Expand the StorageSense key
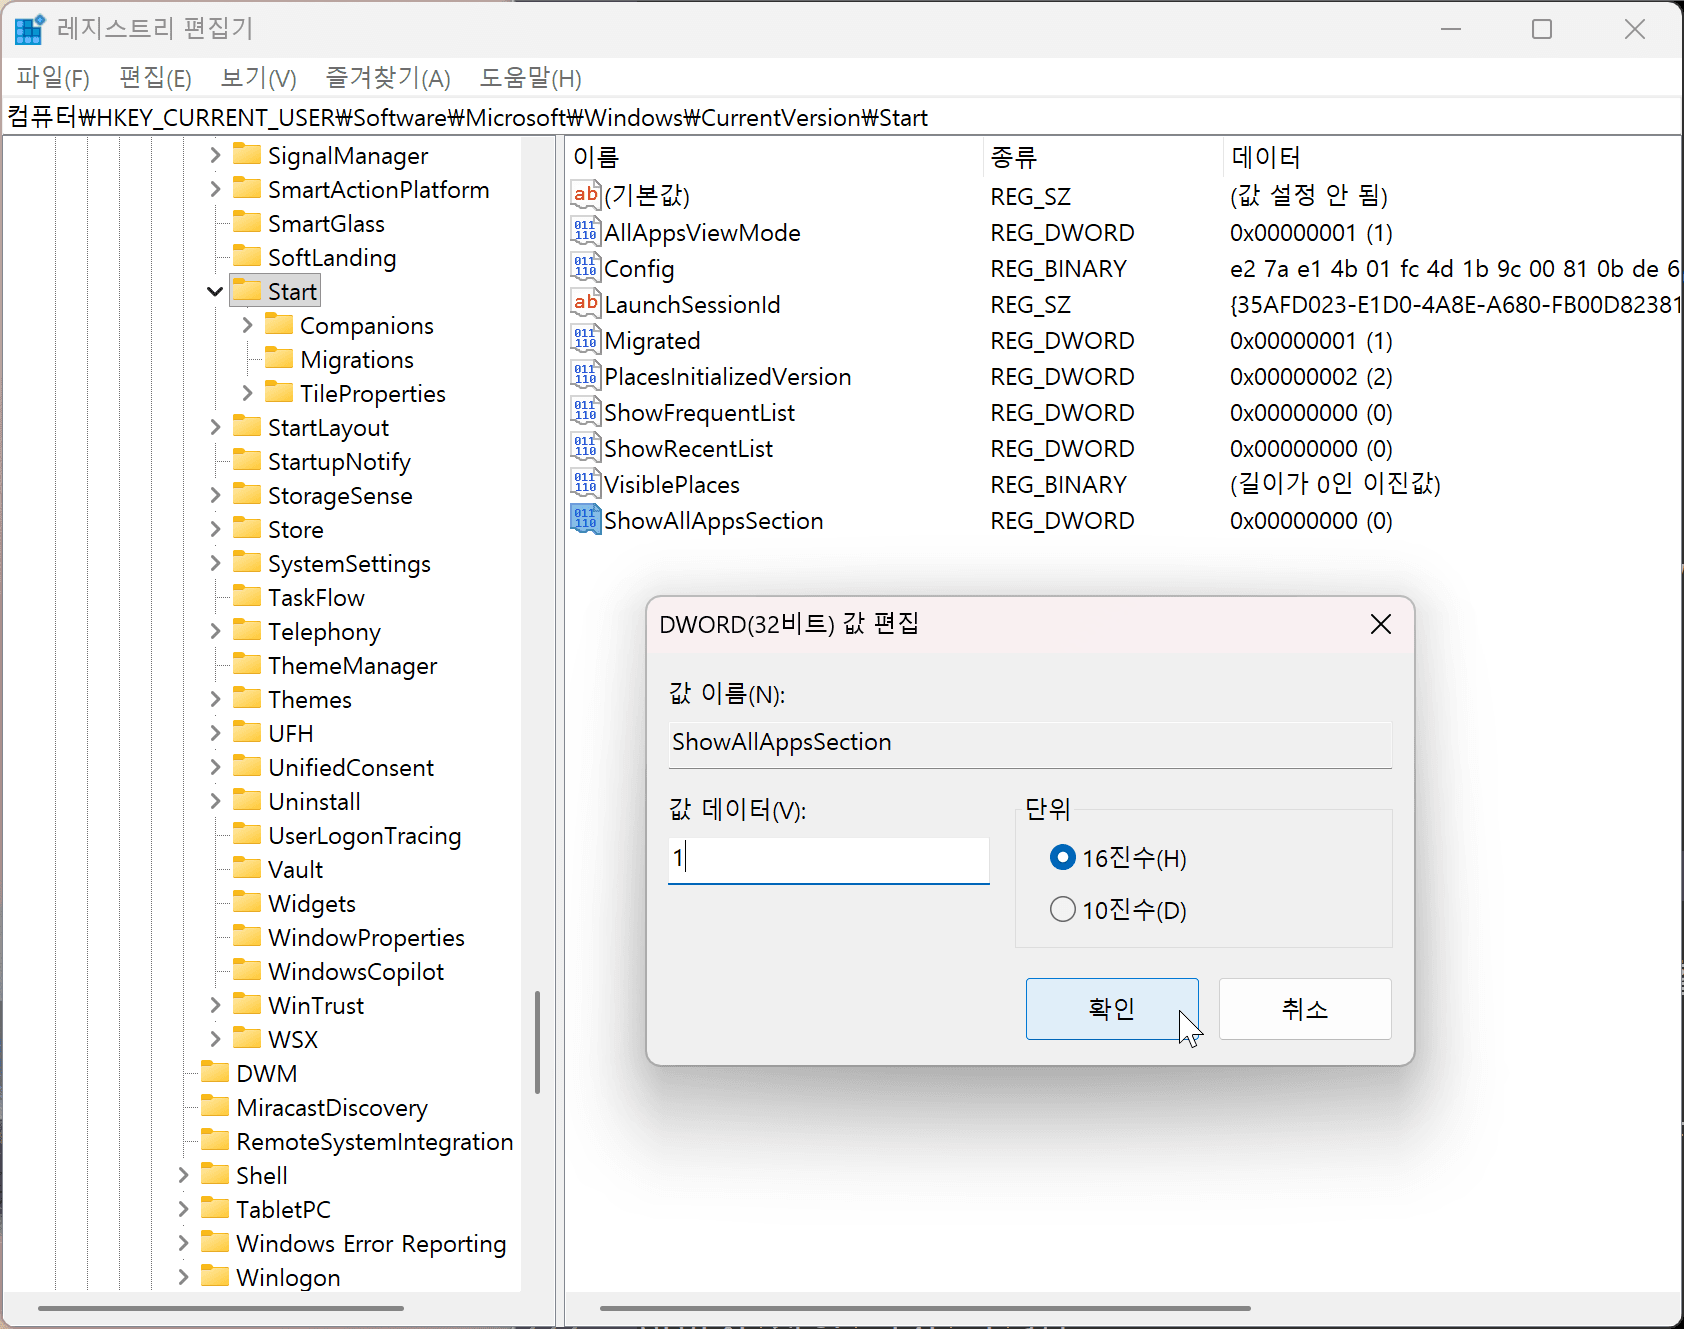Screen dimensions: 1684x1329 (x=215, y=495)
